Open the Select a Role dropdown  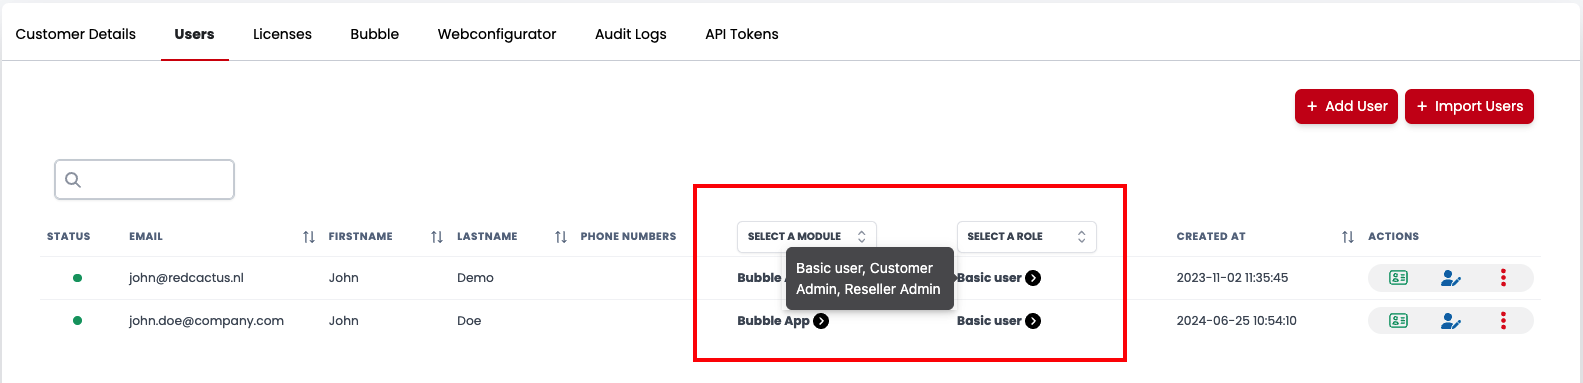click(1026, 237)
